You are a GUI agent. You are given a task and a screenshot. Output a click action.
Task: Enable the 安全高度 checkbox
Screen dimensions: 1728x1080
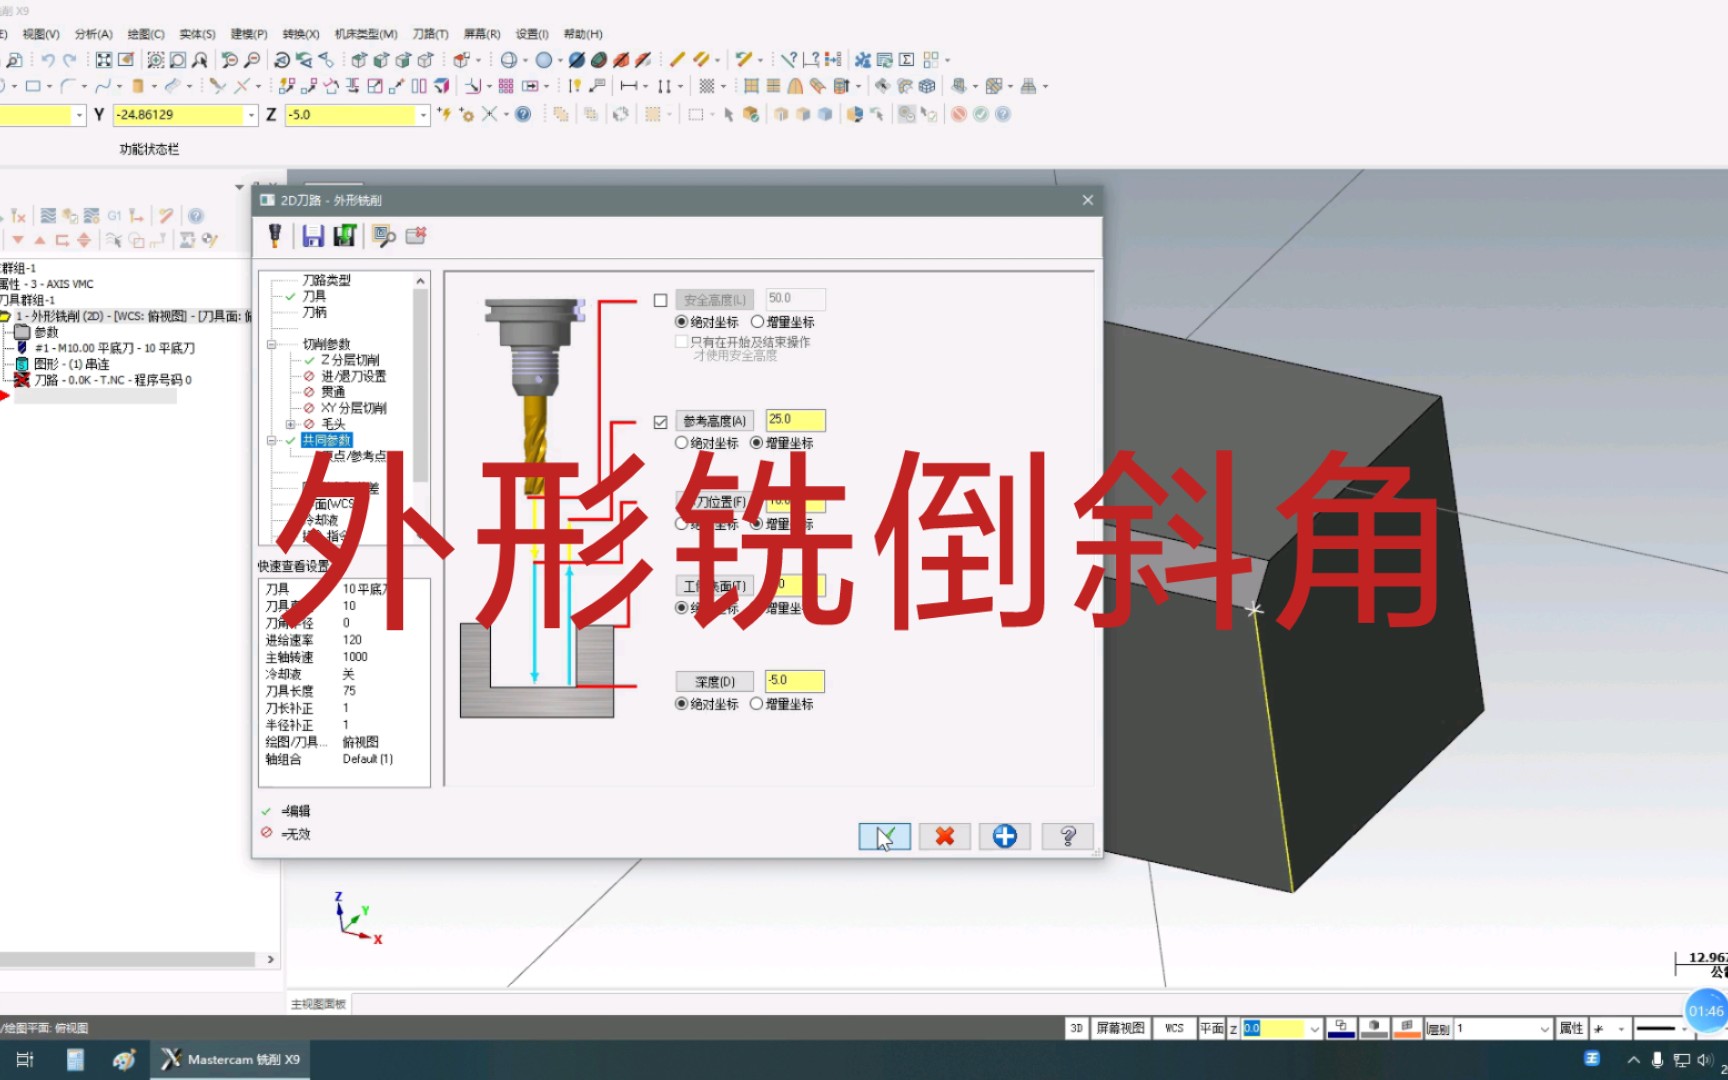click(659, 298)
